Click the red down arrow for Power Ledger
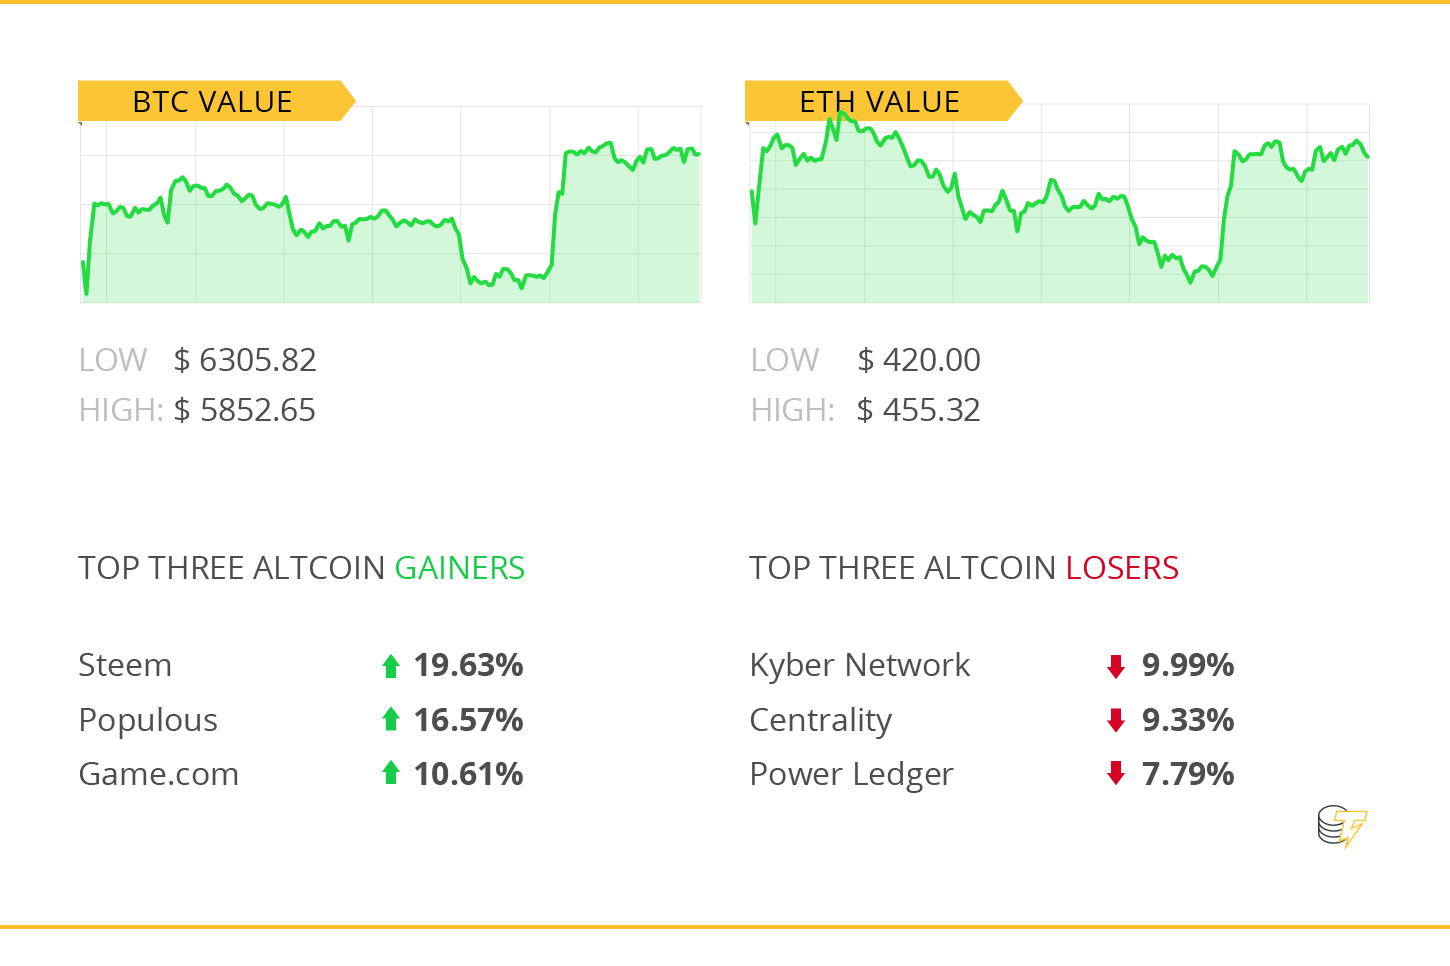Screen dimensions: 1450x966 coord(1116,773)
